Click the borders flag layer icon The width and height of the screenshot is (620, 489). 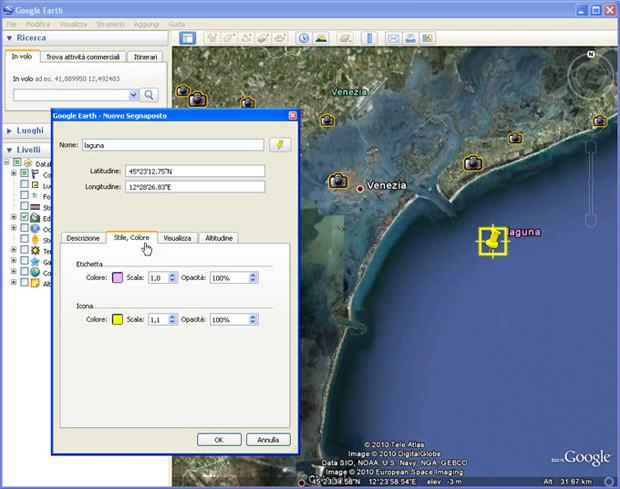point(35,174)
